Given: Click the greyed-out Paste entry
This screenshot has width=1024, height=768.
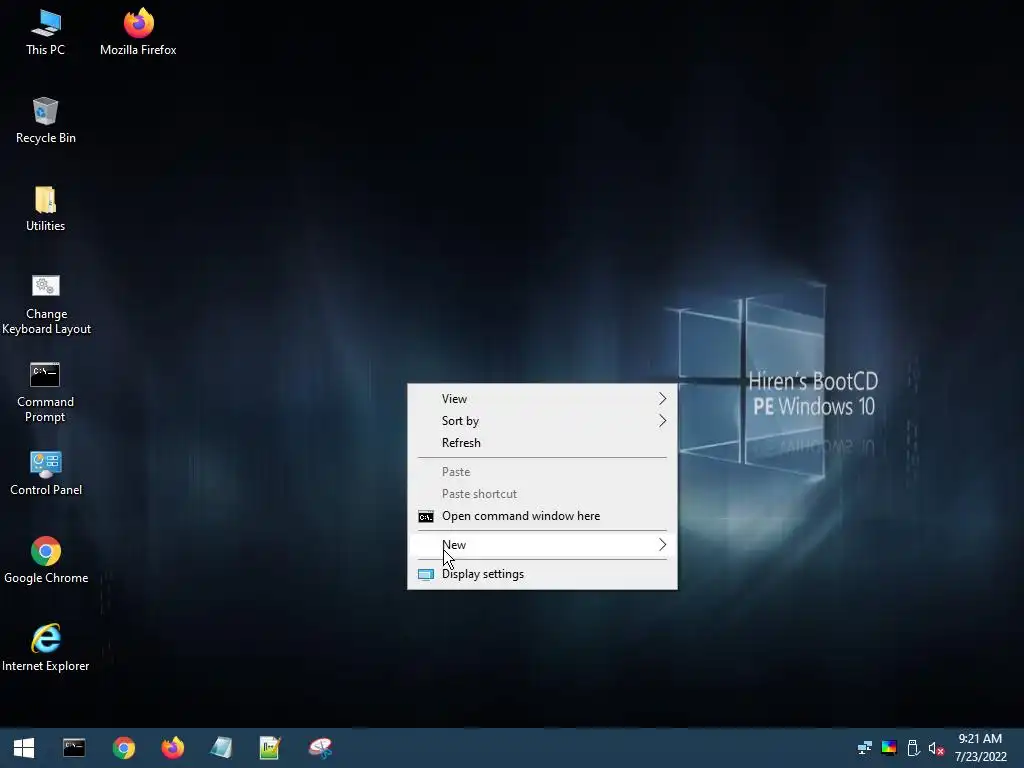Looking at the screenshot, I should coord(542,472).
